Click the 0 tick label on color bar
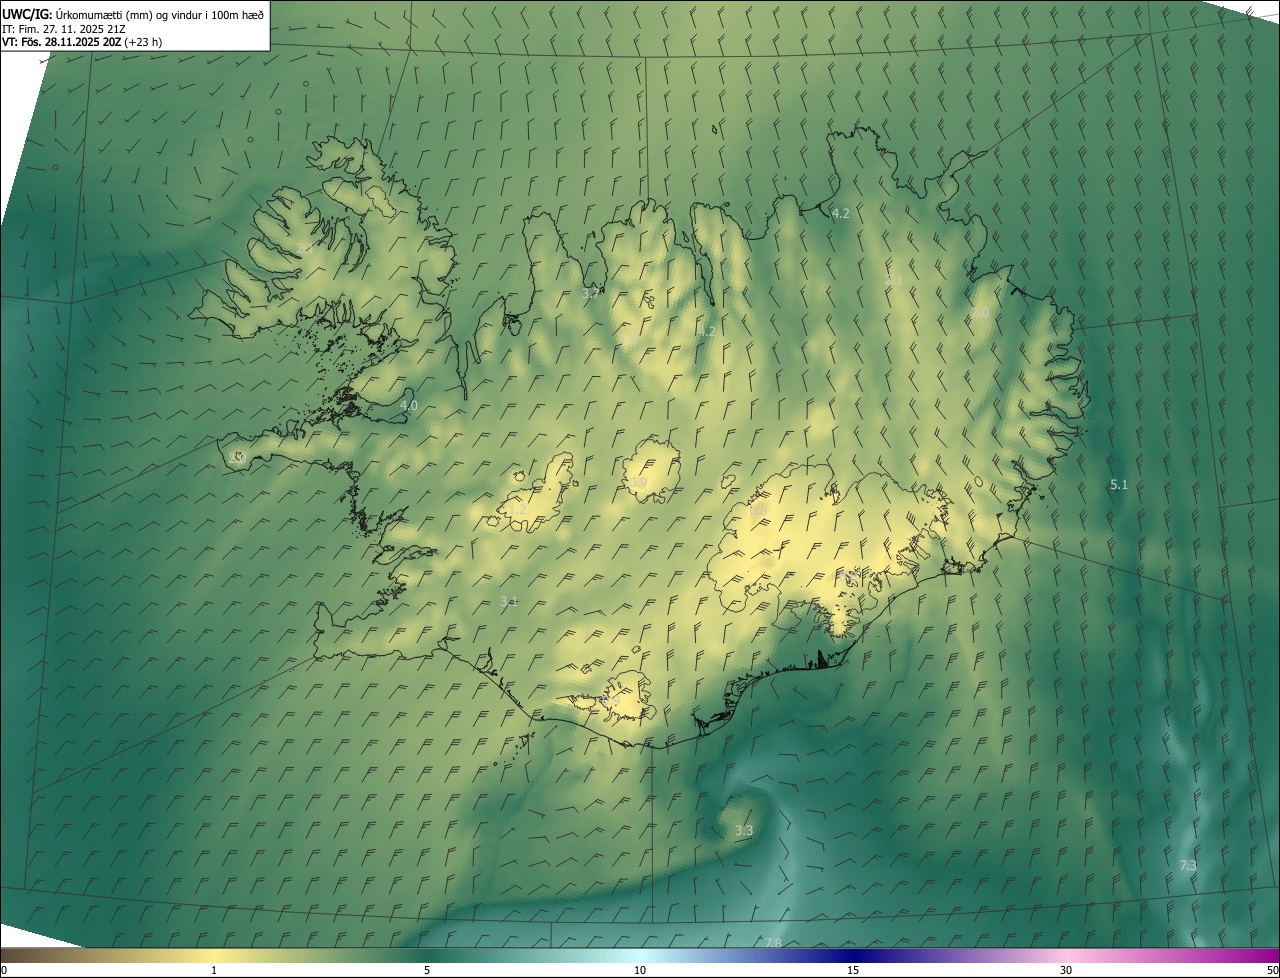This screenshot has height=978, width=1280. tap(3, 970)
